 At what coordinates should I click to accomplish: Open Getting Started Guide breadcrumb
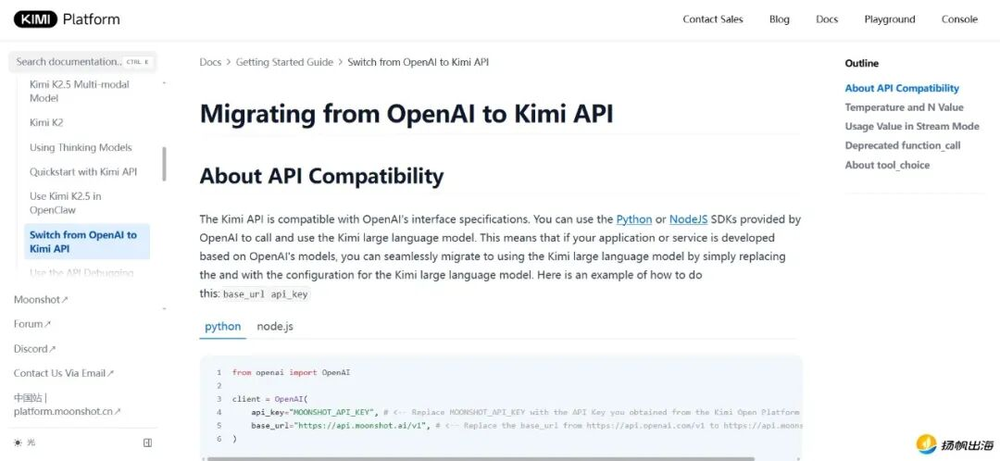tap(284, 62)
